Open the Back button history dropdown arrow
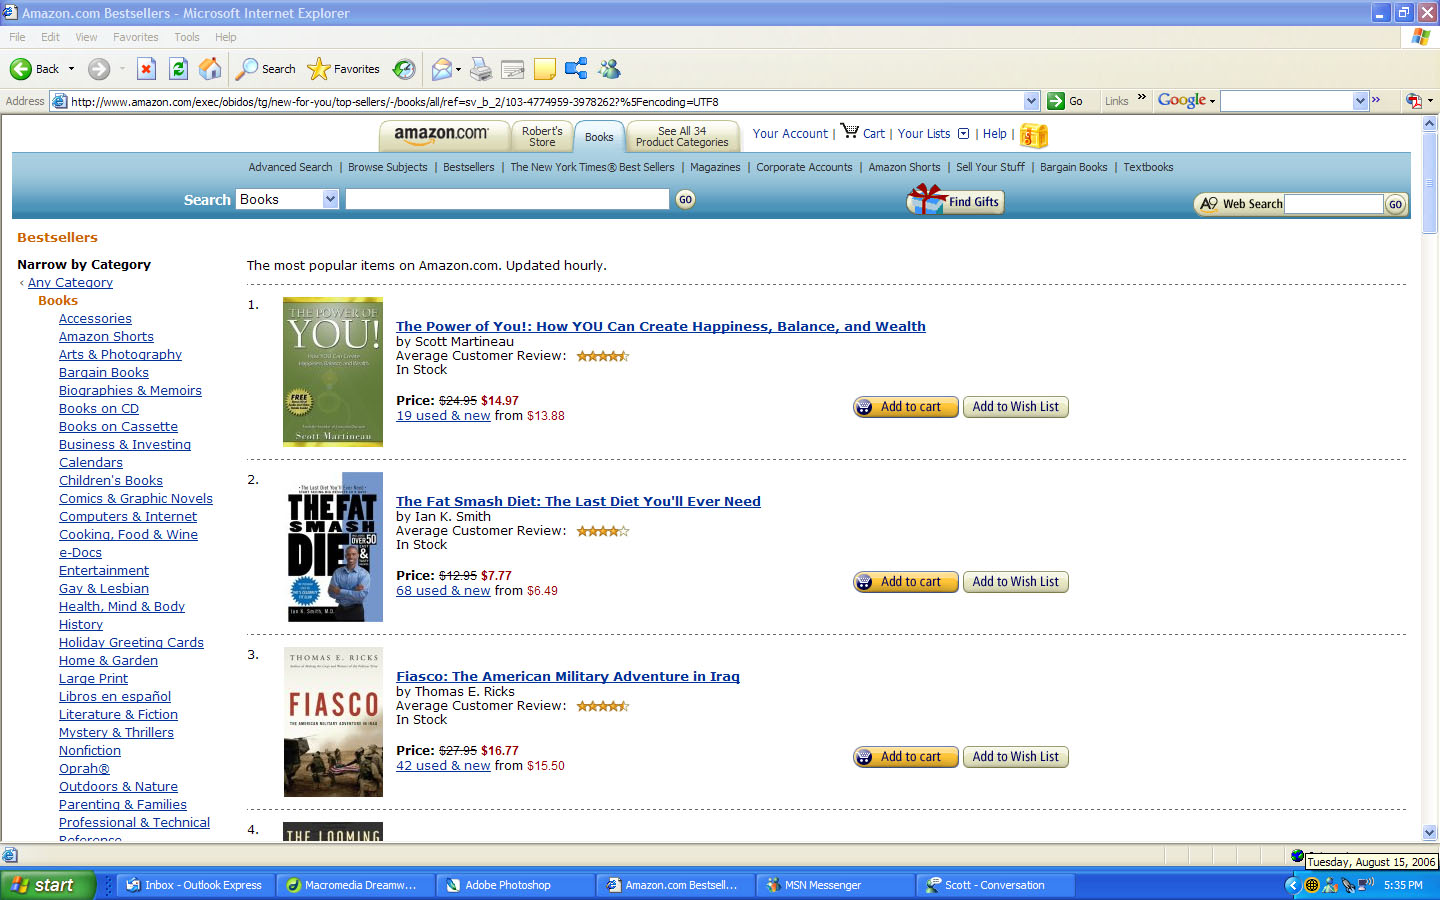Image resolution: width=1440 pixels, height=900 pixels. tap(71, 69)
